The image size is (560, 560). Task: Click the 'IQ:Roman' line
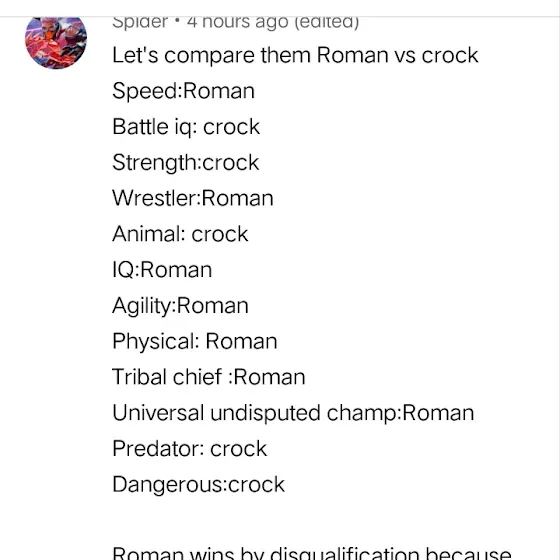tap(162, 270)
